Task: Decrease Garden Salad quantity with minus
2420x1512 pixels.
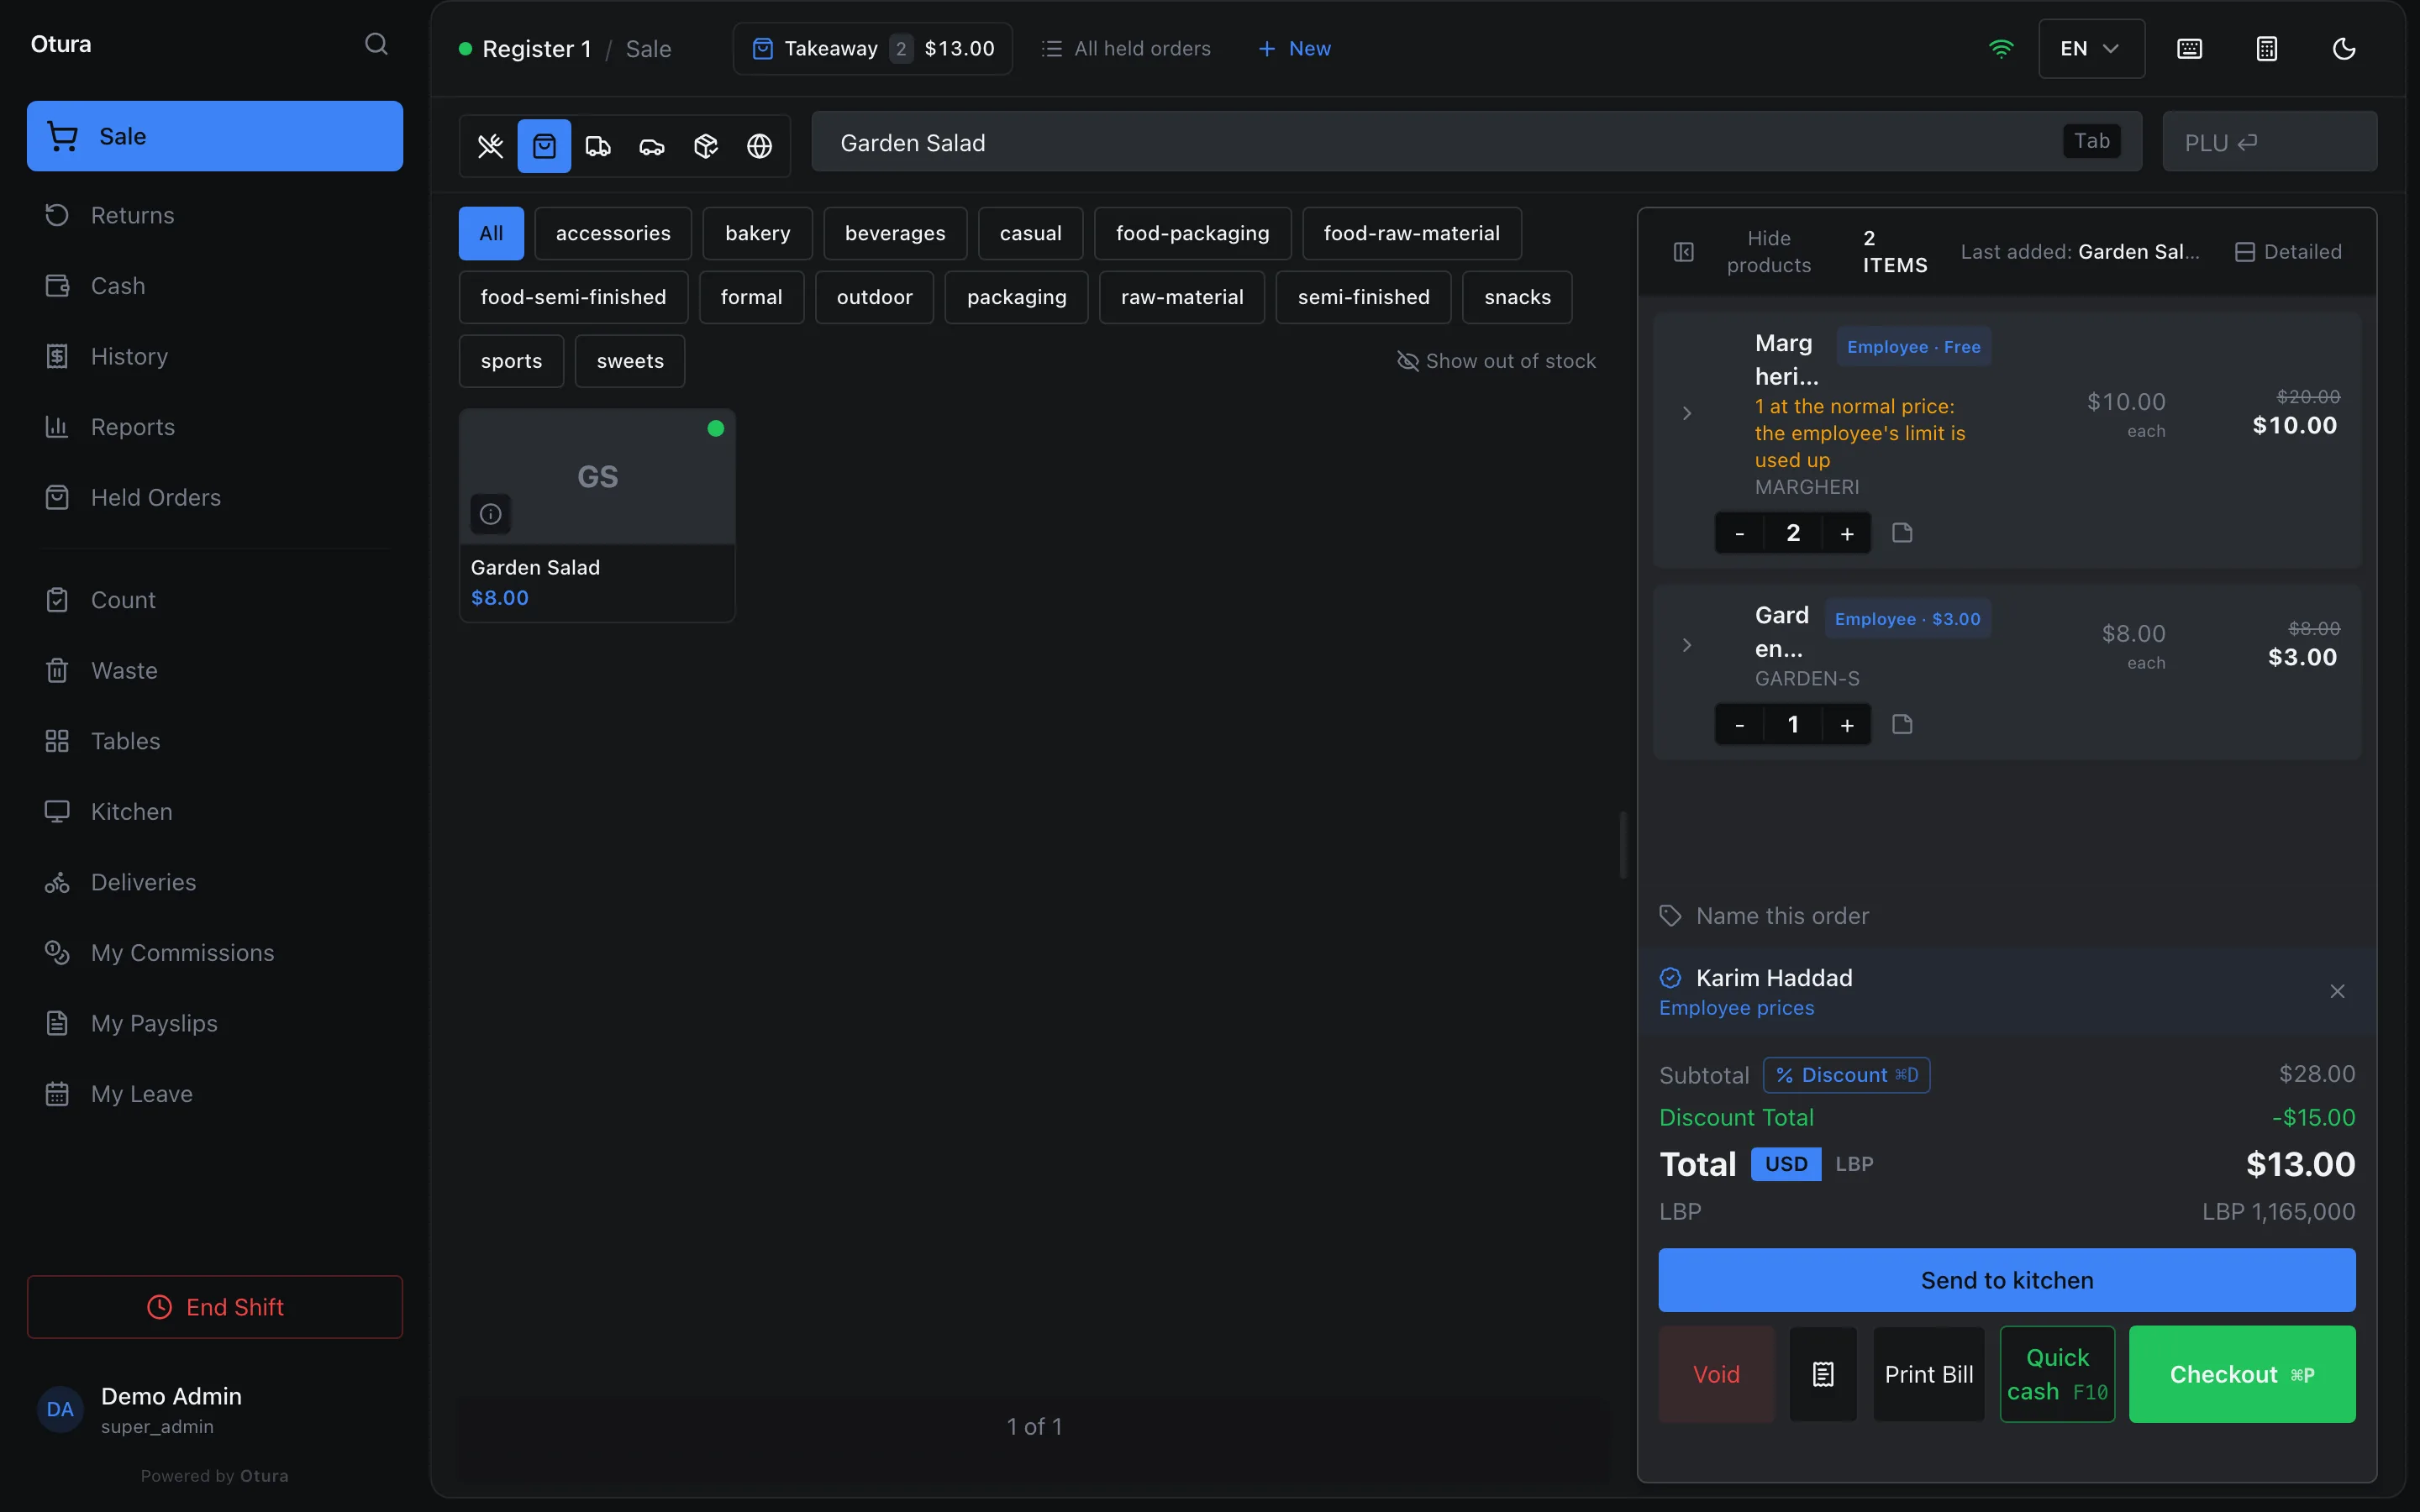Action: point(1739,725)
